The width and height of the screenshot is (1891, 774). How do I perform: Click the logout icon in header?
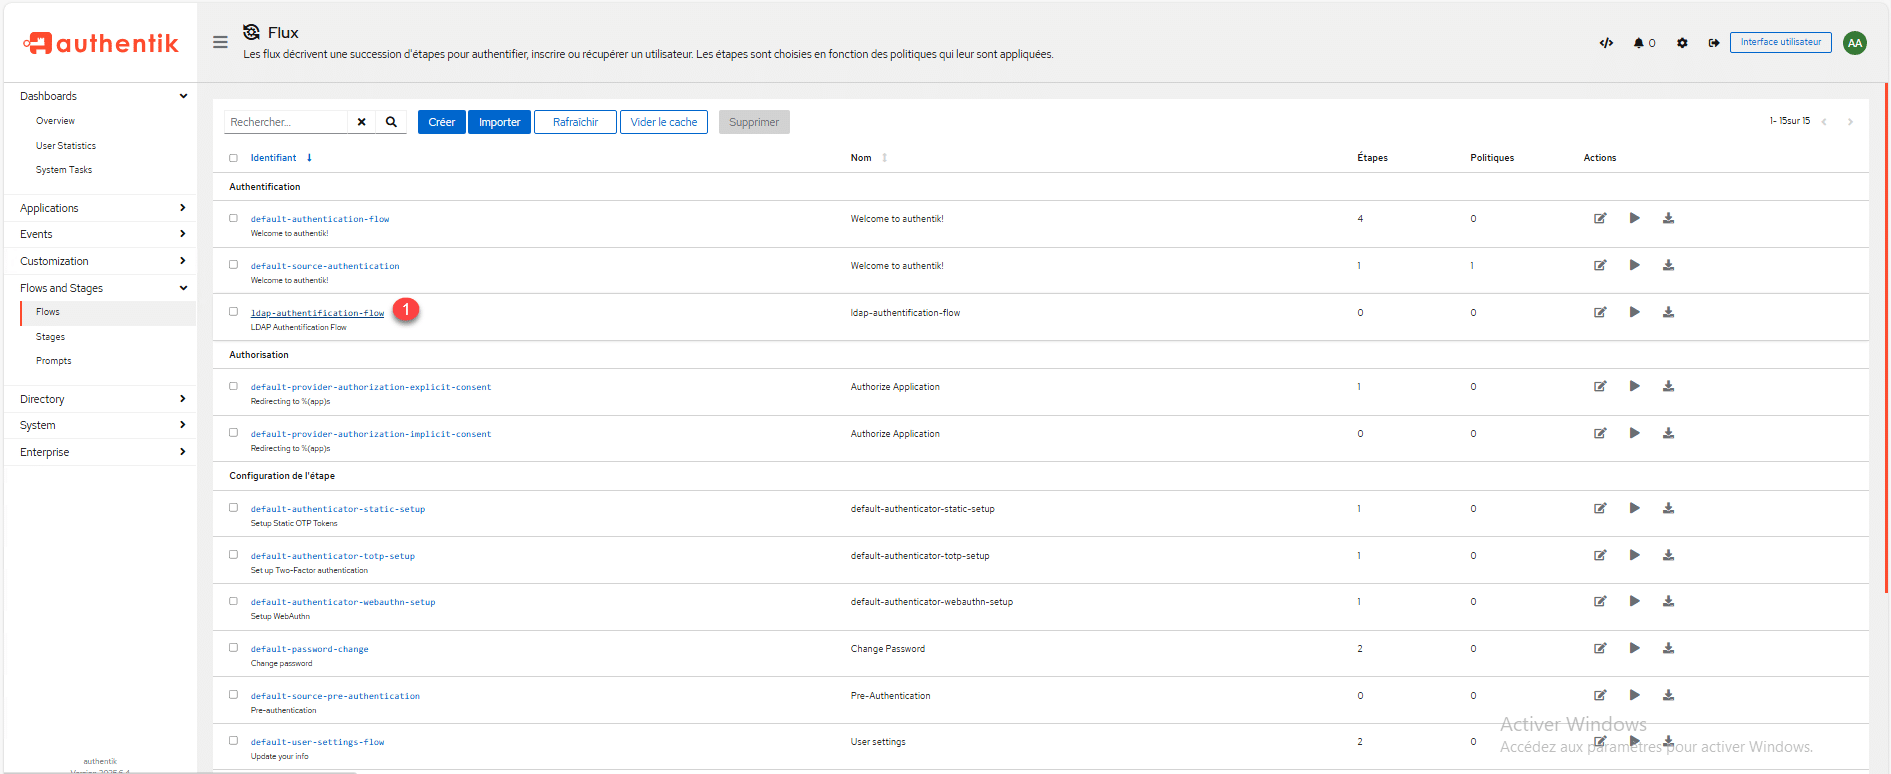[1714, 43]
